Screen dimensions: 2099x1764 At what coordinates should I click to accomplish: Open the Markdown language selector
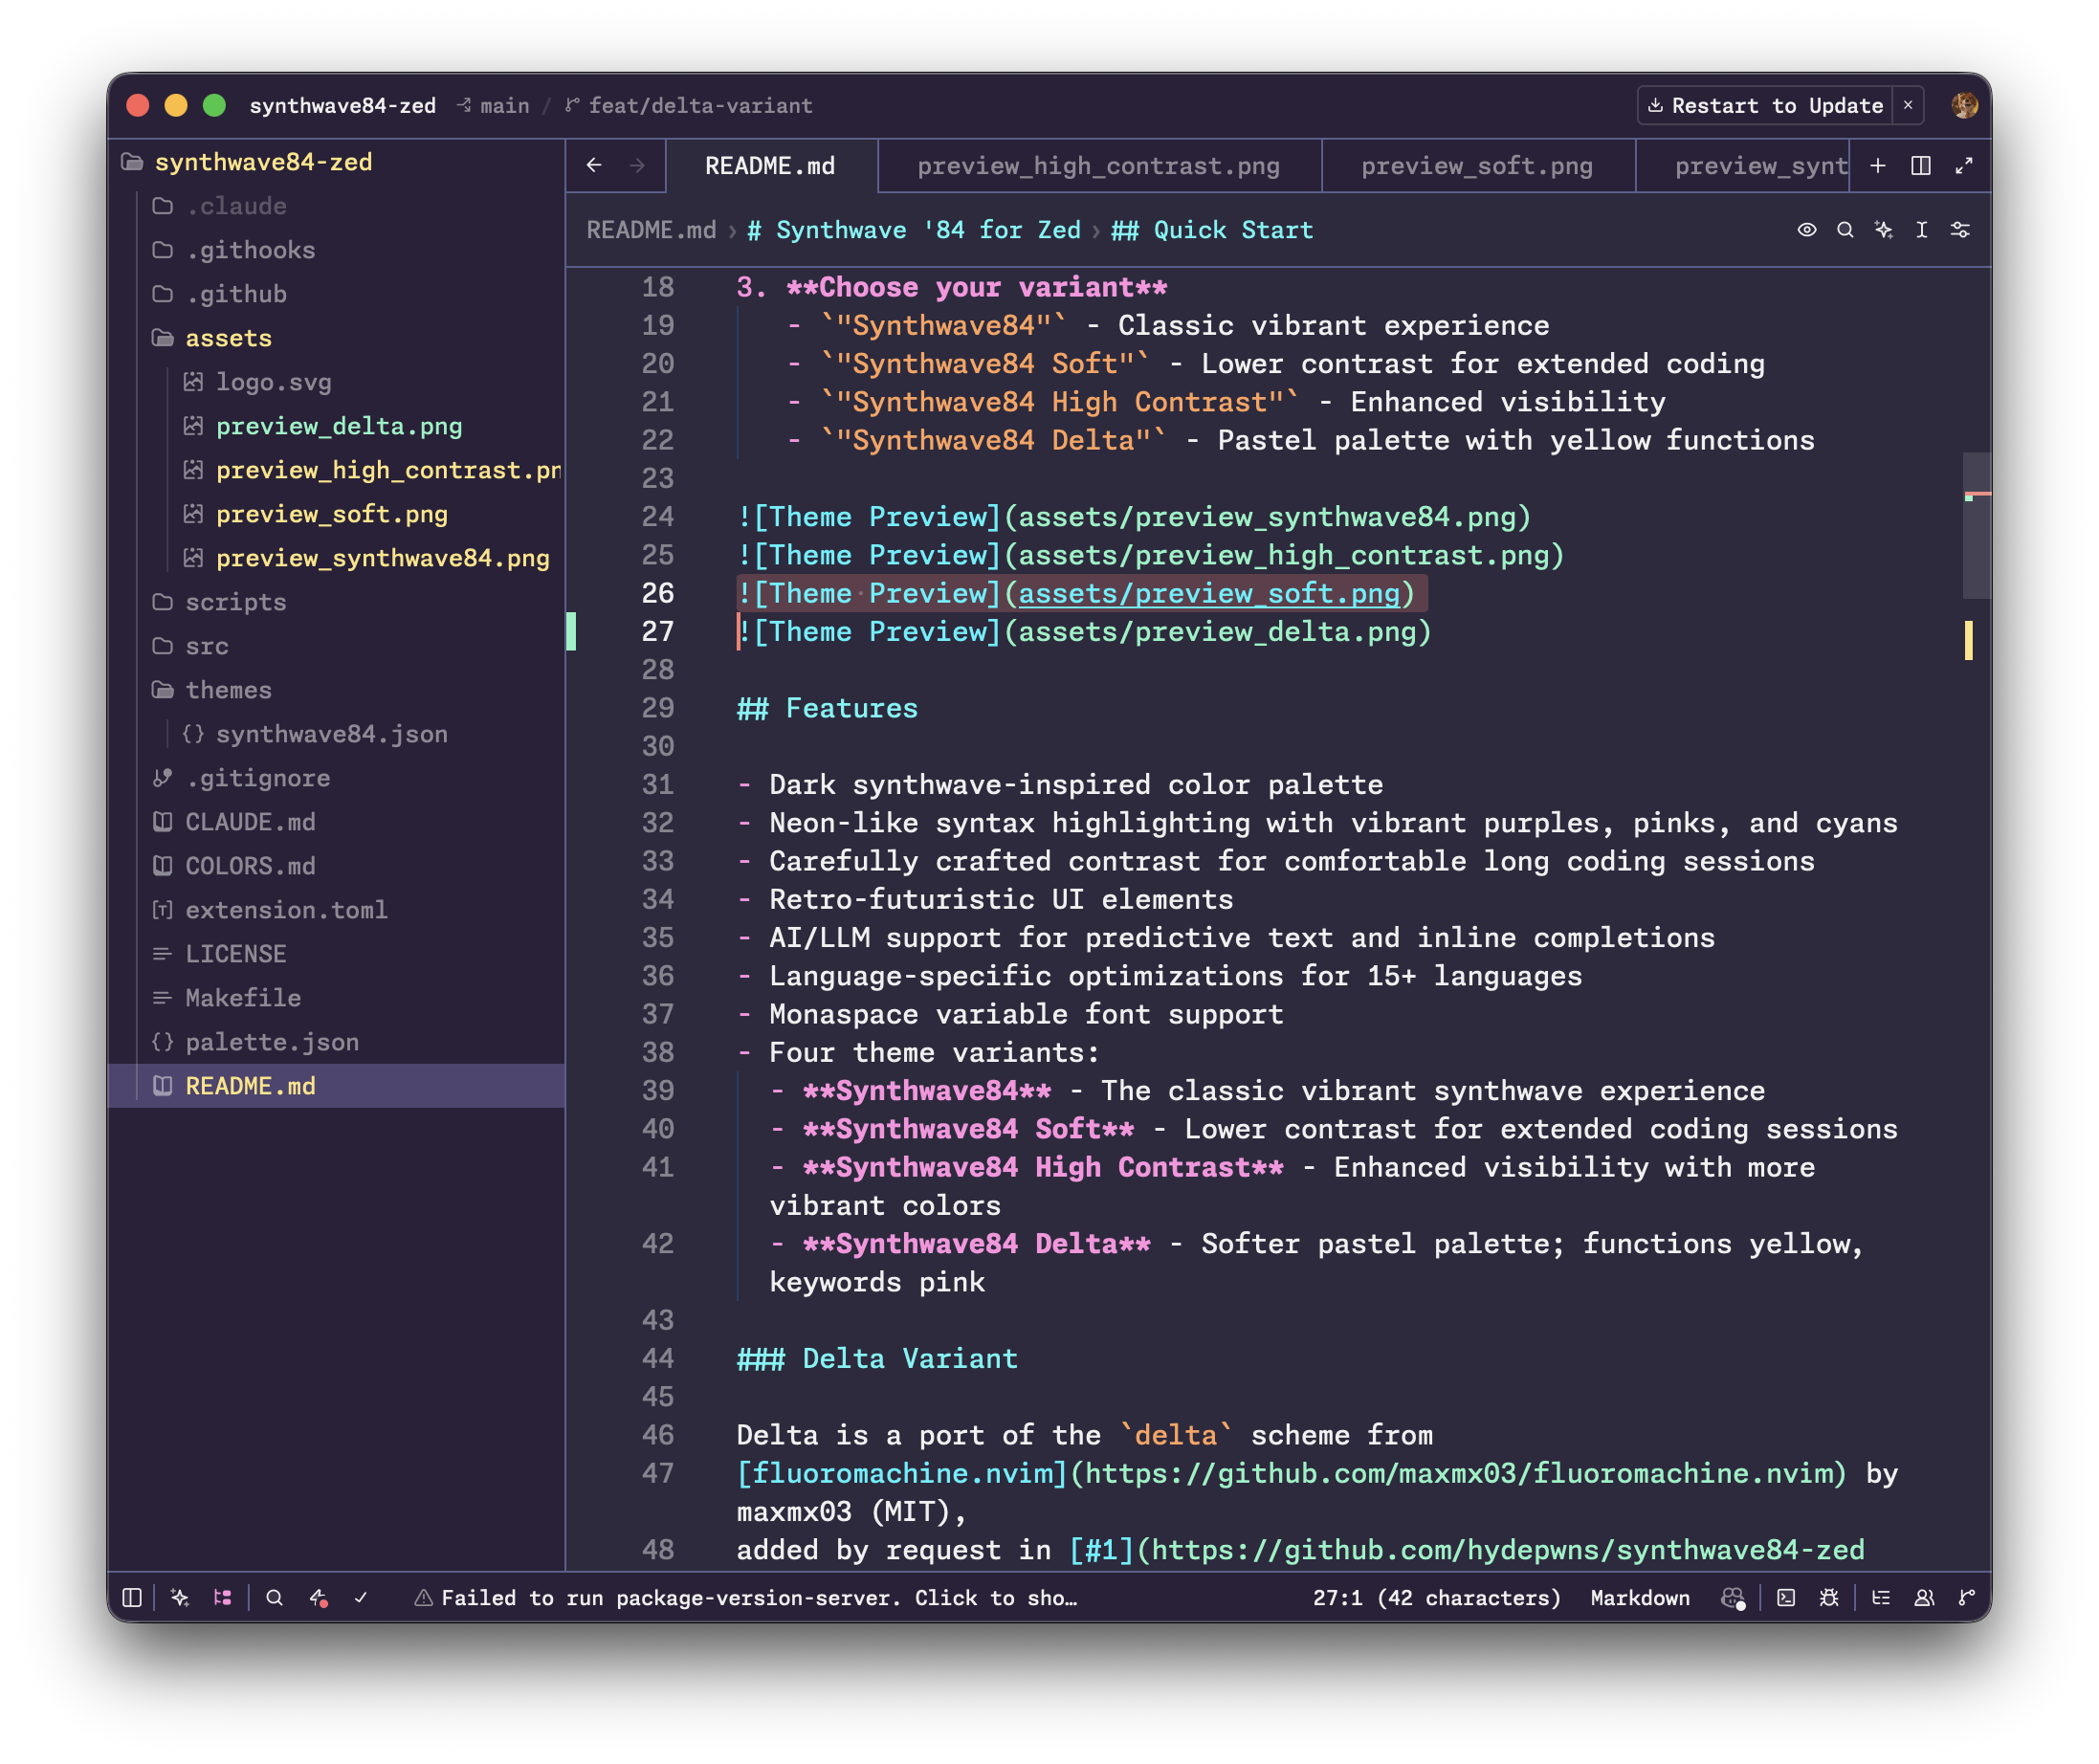1640,1598
